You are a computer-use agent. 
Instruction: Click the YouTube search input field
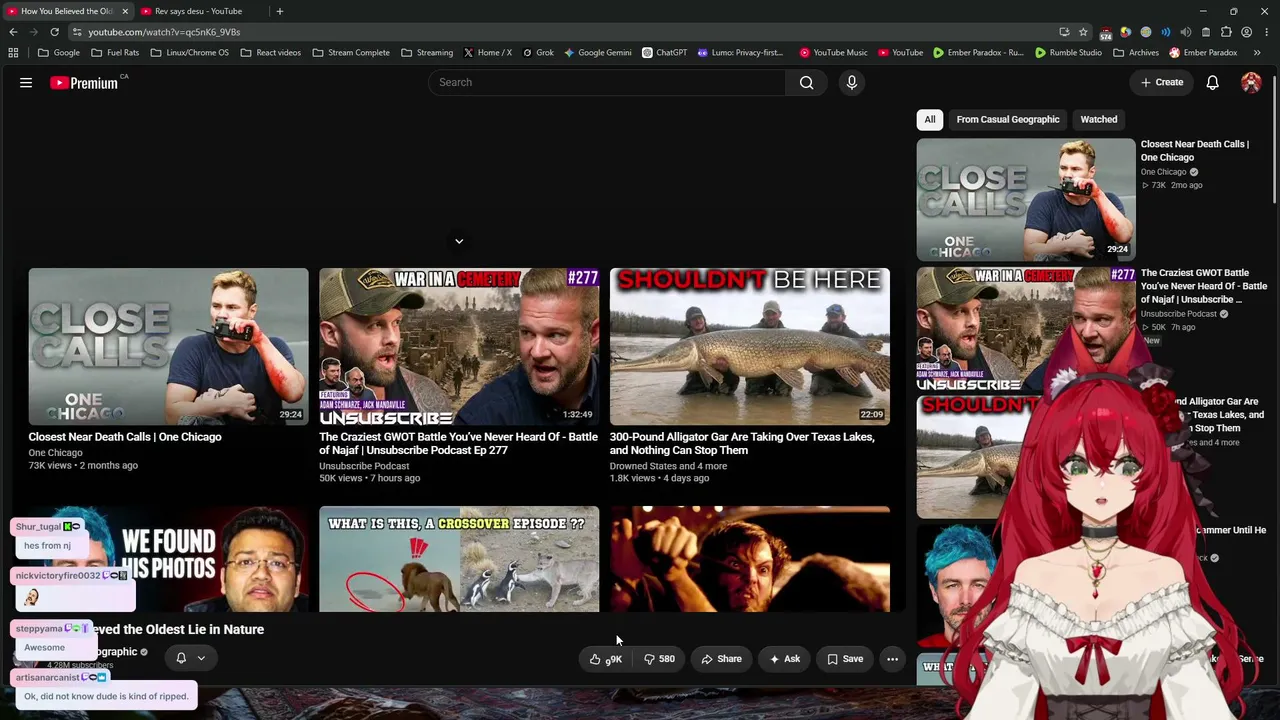point(607,82)
